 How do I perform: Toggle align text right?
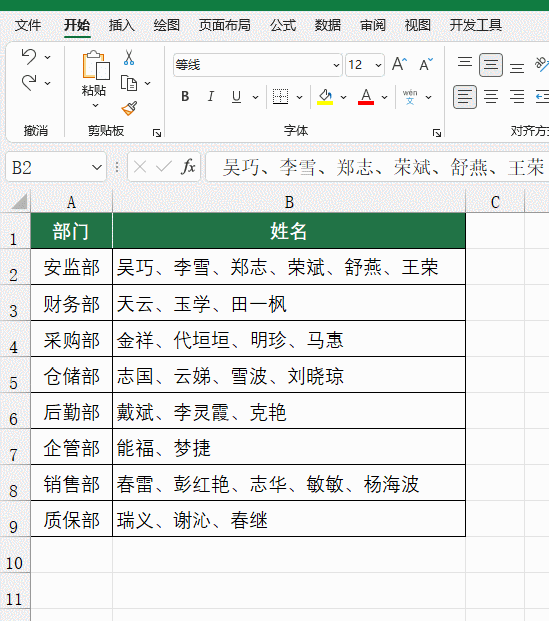click(517, 97)
